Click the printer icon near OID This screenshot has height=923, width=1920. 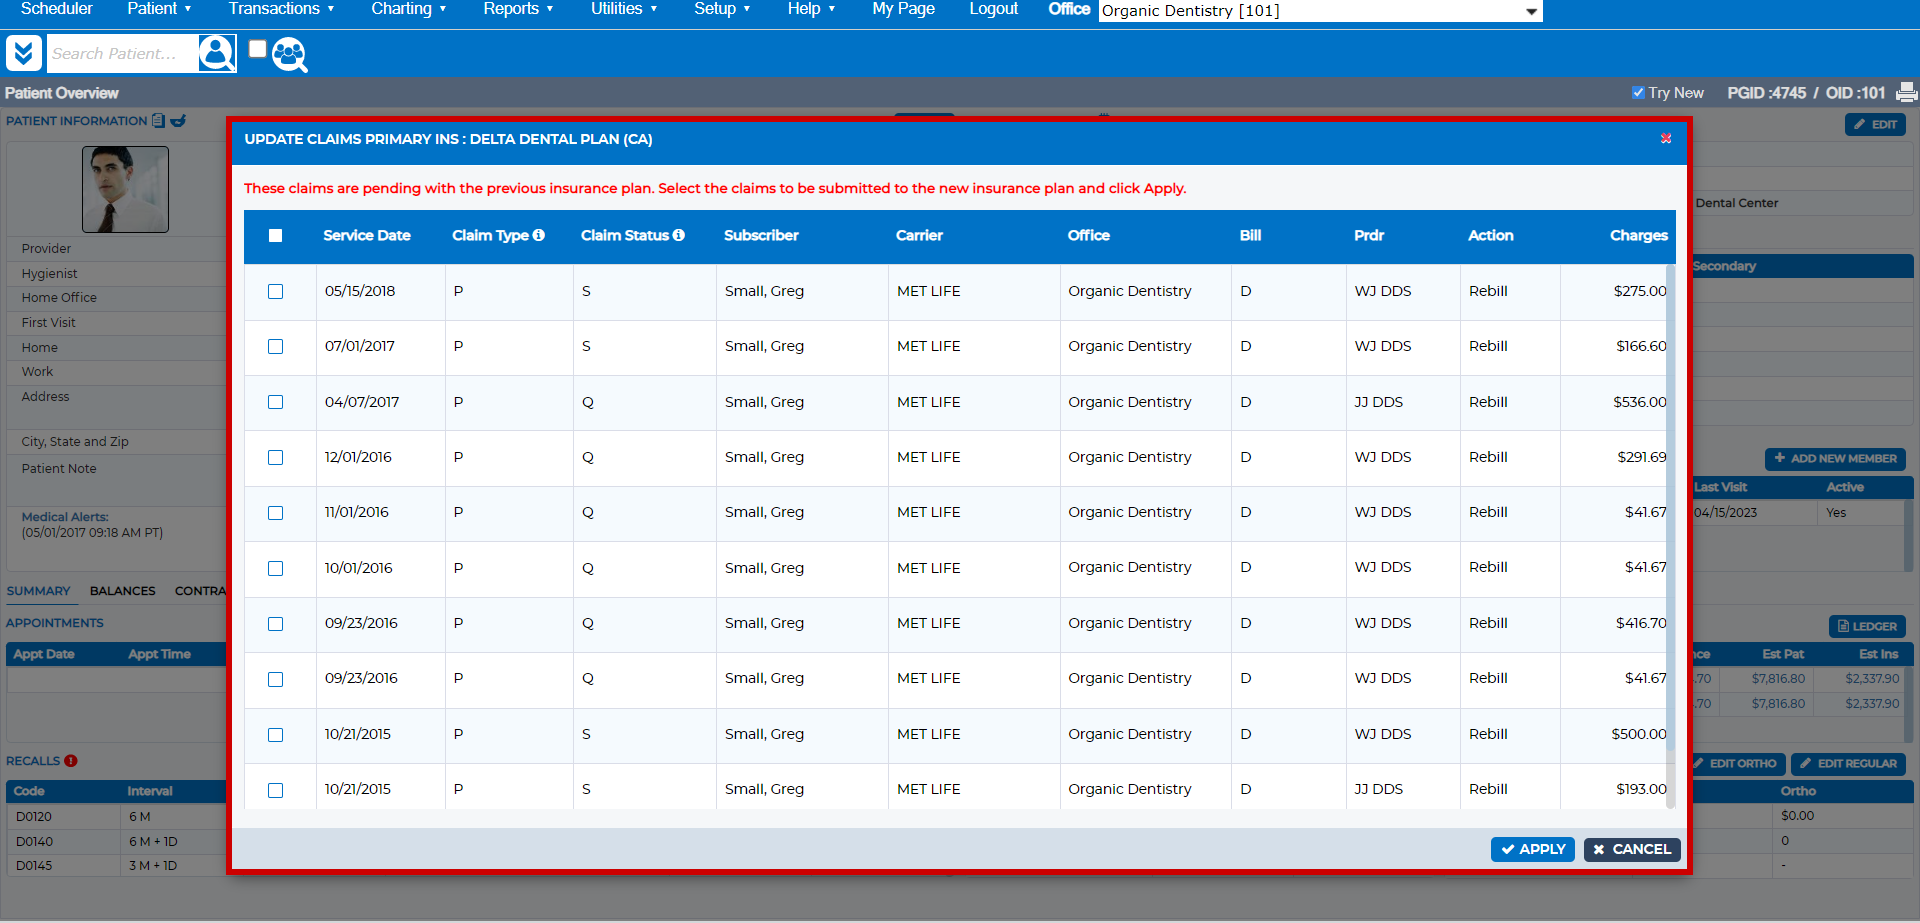1906,92
